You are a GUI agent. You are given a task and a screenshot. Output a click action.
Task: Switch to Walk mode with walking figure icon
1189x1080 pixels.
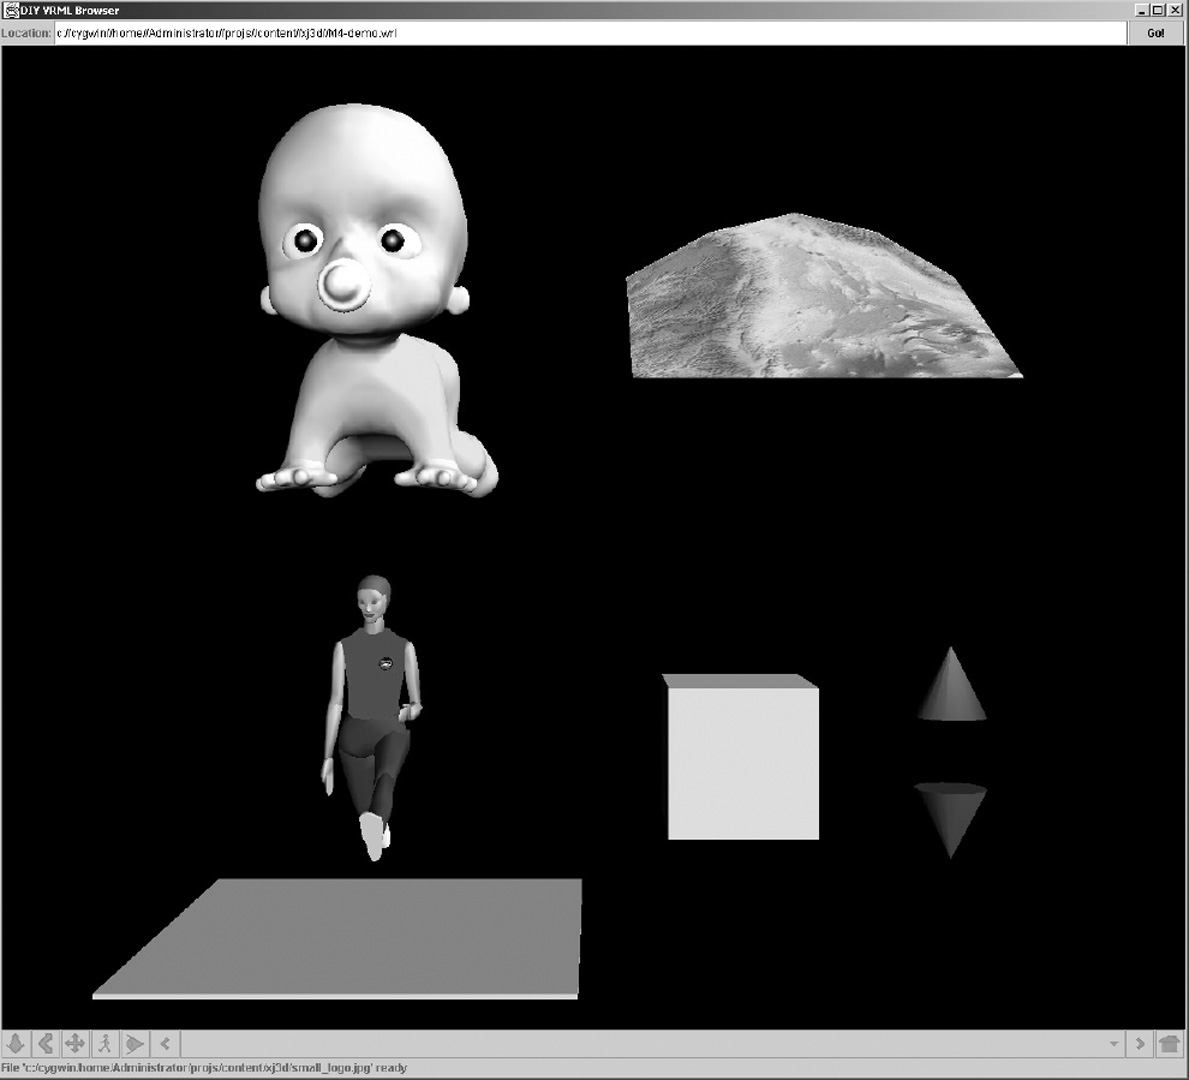(104, 1044)
